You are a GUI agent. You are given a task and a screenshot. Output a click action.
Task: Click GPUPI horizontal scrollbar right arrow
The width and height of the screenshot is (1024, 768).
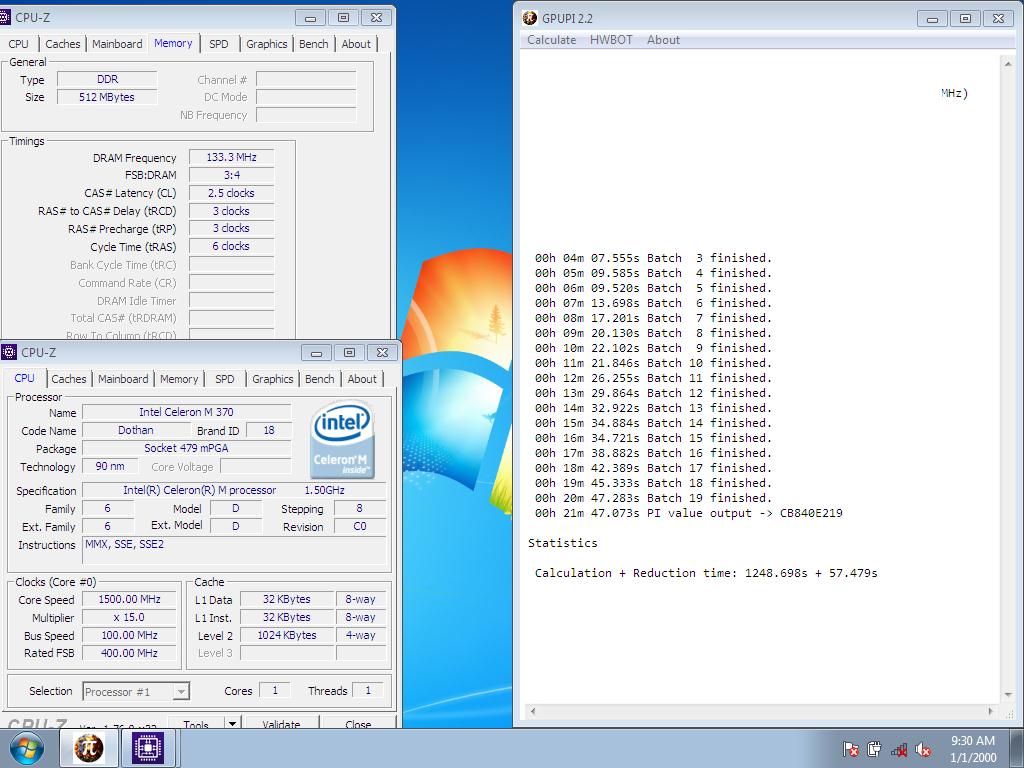991,711
